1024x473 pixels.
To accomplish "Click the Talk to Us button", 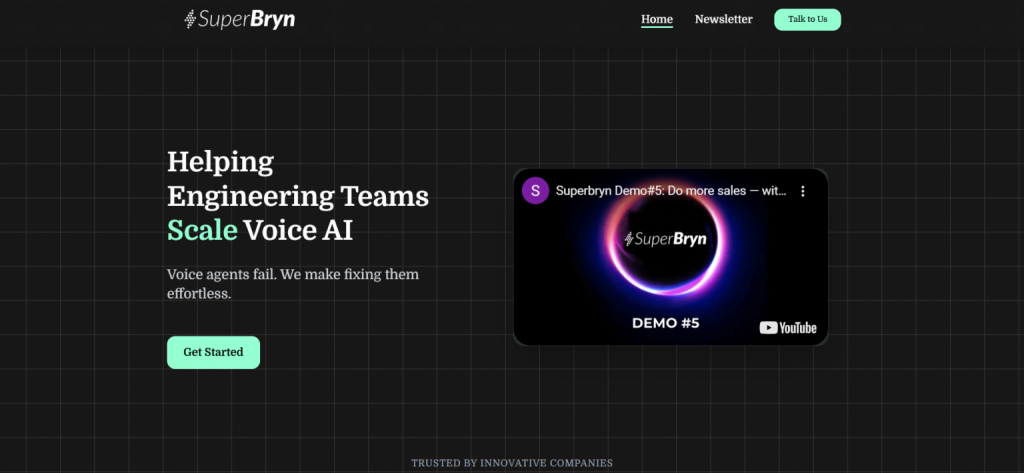I will point(807,20).
